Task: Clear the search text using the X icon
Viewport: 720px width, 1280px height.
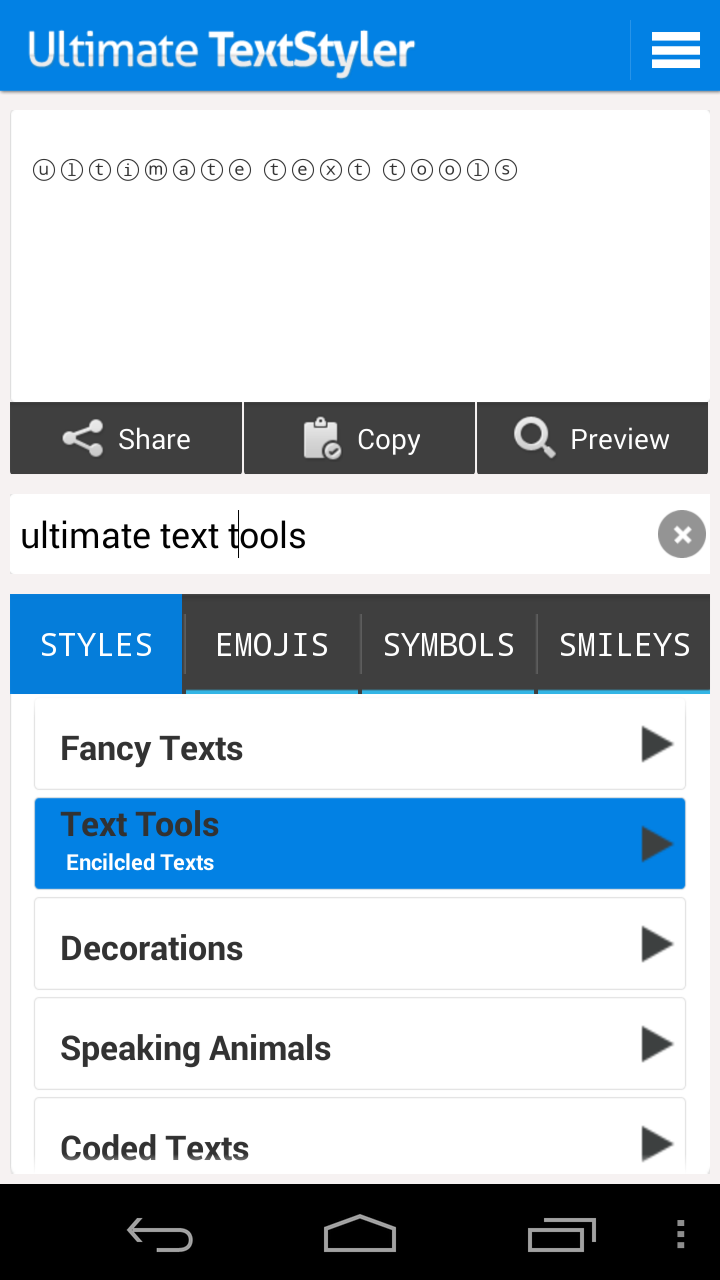Action: 681,534
